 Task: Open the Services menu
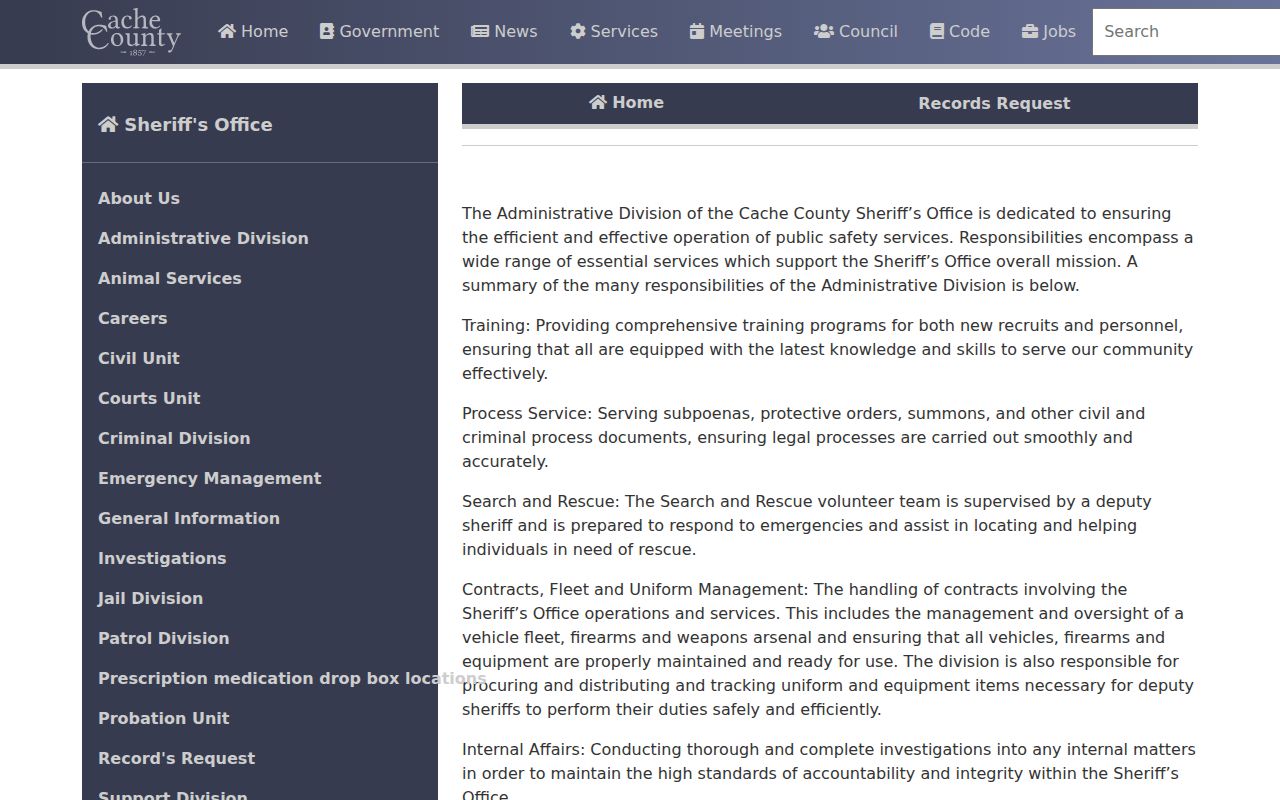point(614,31)
